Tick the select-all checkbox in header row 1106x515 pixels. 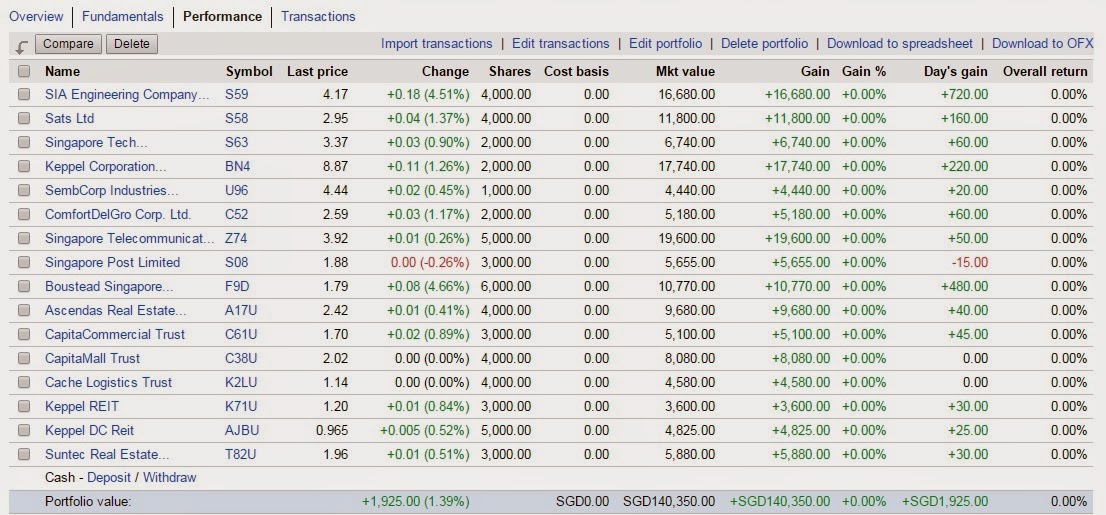click(24, 71)
